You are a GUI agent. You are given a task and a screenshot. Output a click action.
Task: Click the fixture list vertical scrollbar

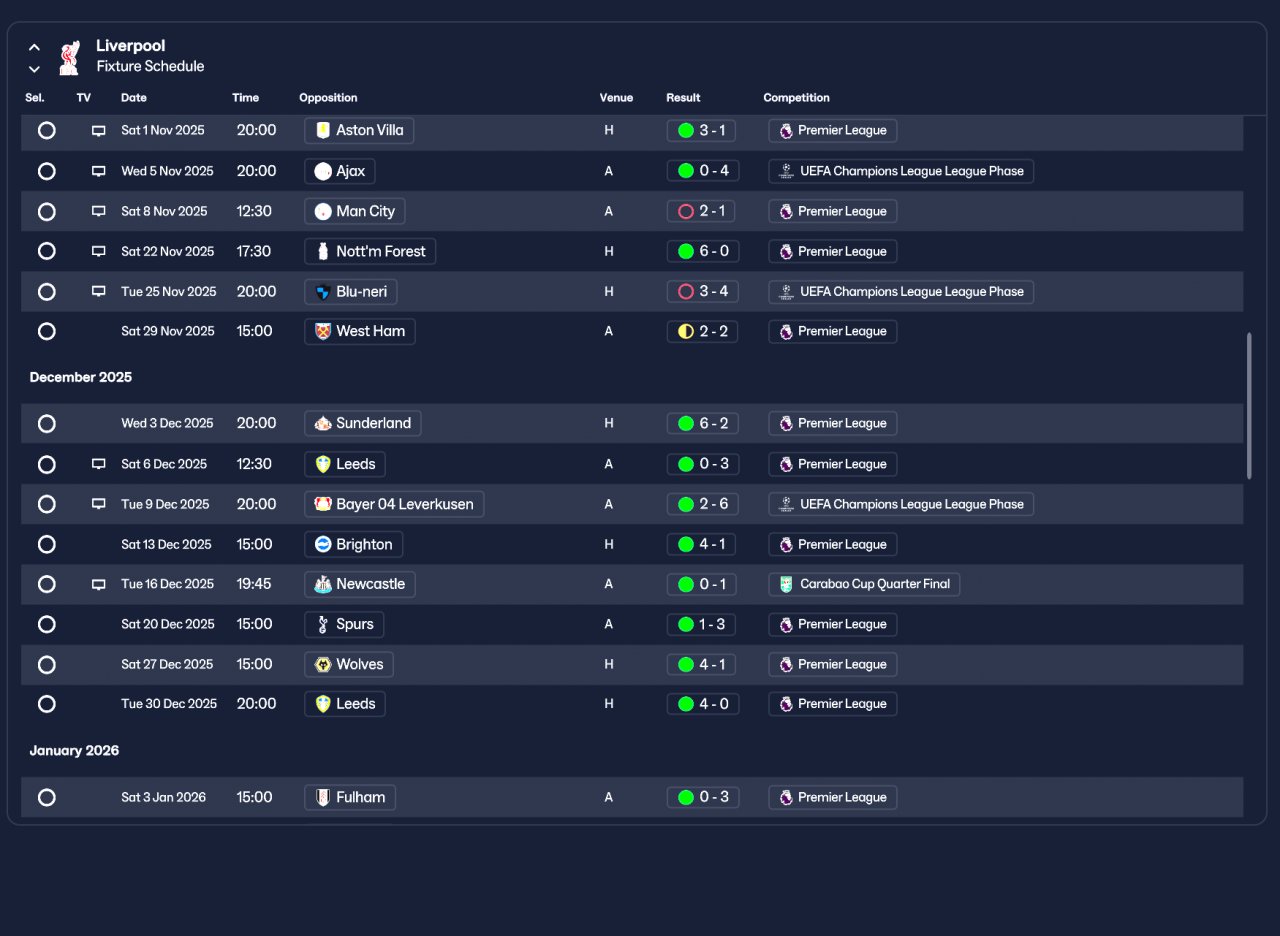[1249, 406]
